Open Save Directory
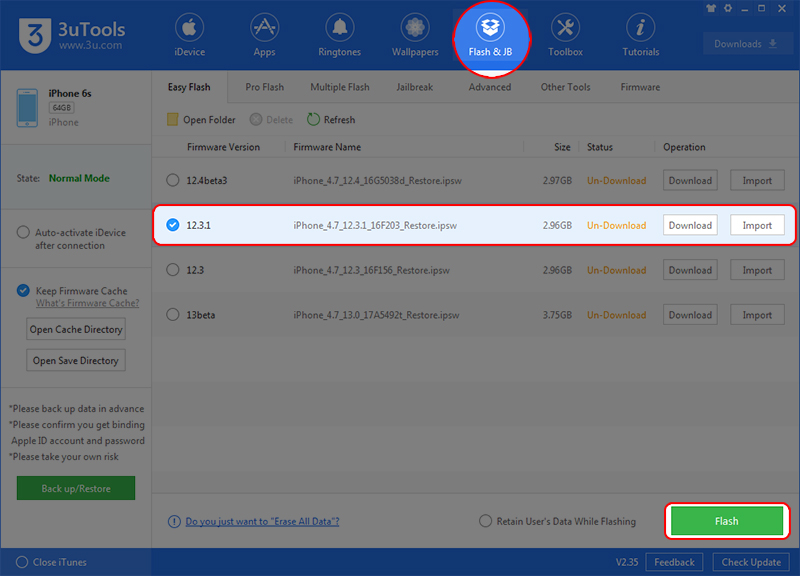Viewport: 800px width, 576px height. [x=76, y=361]
